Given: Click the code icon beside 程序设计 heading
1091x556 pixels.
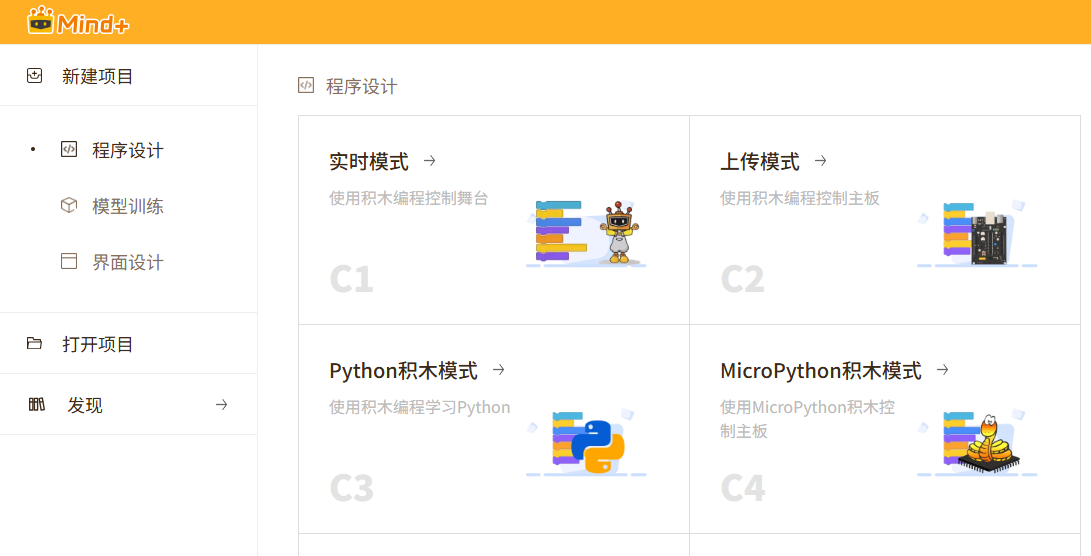Looking at the screenshot, I should click(x=306, y=86).
